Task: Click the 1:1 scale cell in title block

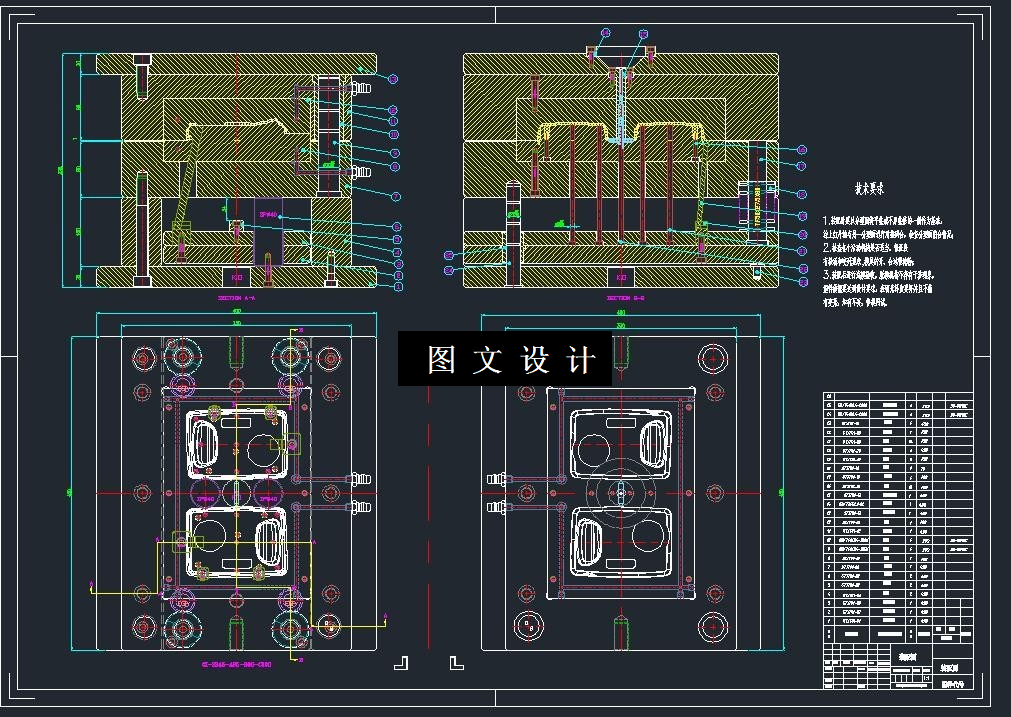Action: point(927,678)
